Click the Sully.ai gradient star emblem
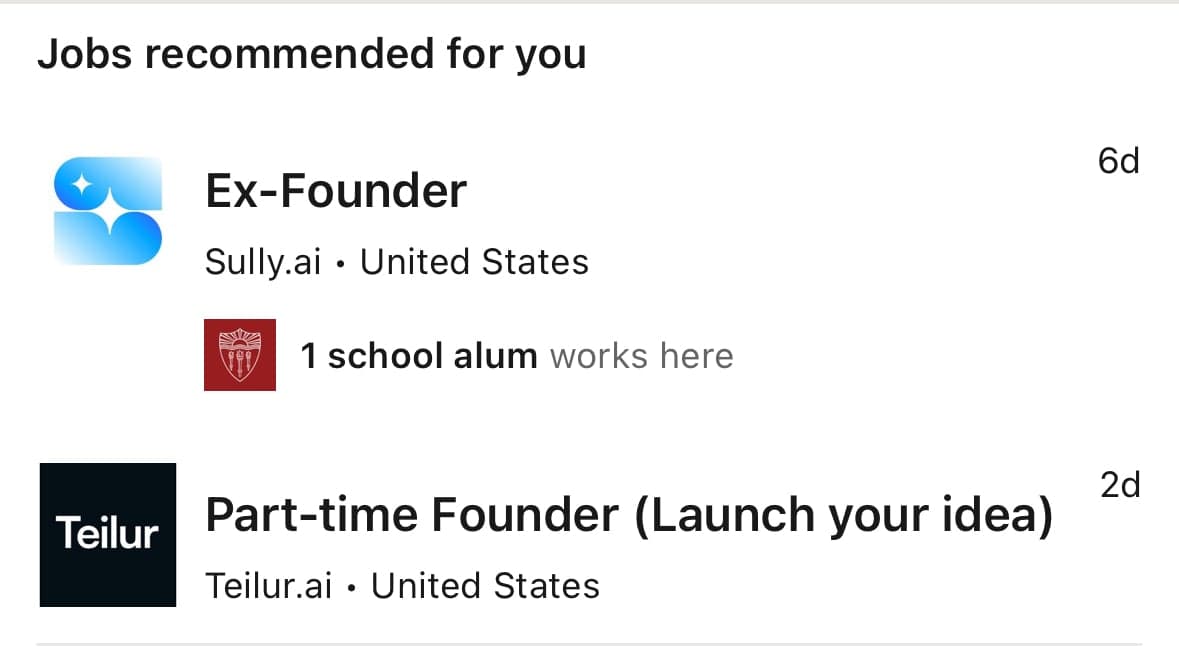This screenshot has height=664, width=1179. [x=105, y=207]
